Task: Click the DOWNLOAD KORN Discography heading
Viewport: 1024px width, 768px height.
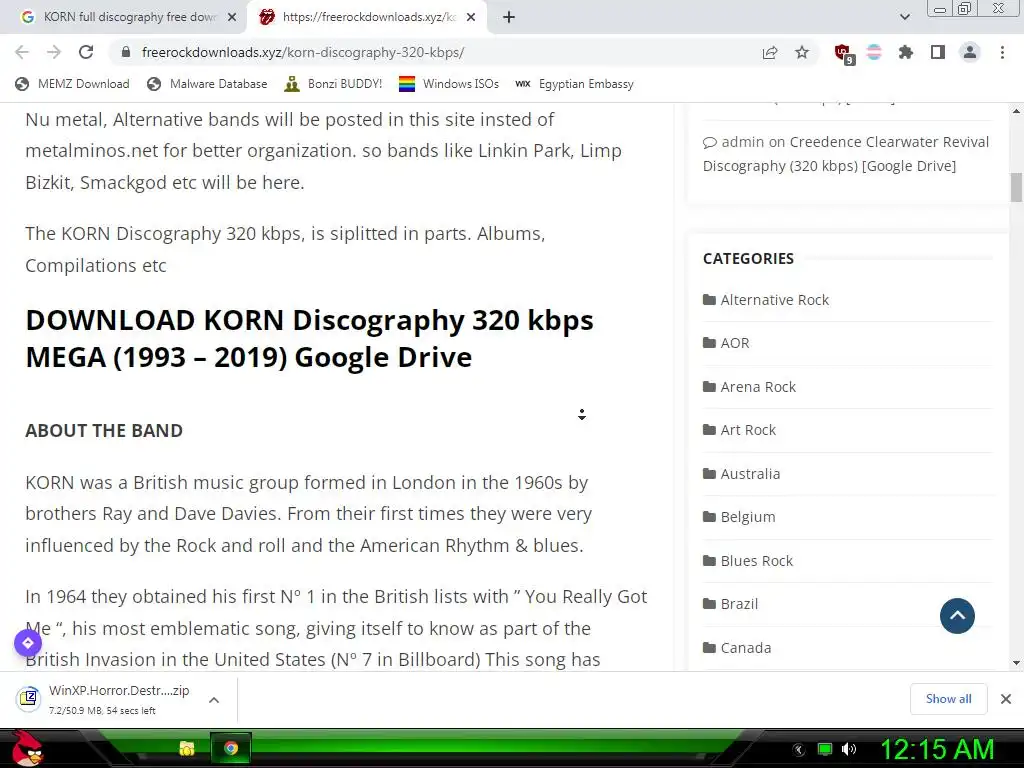Action: pyautogui.click(x=310, y=338)
